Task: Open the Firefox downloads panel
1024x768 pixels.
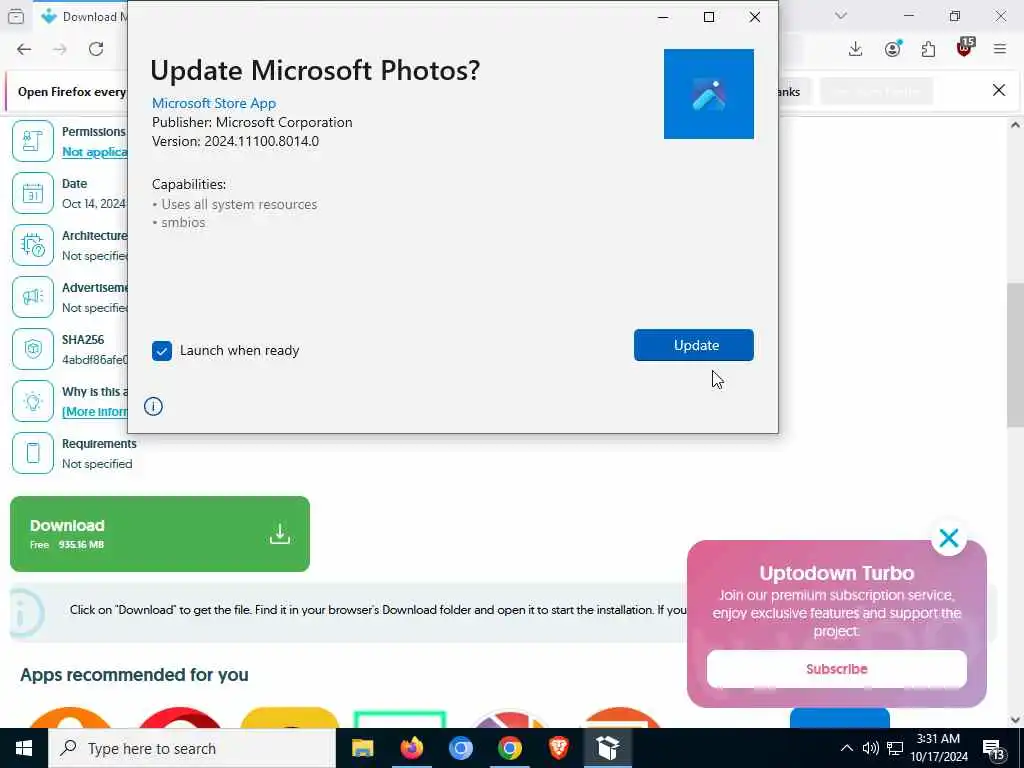Action: (x=856, y=49)
